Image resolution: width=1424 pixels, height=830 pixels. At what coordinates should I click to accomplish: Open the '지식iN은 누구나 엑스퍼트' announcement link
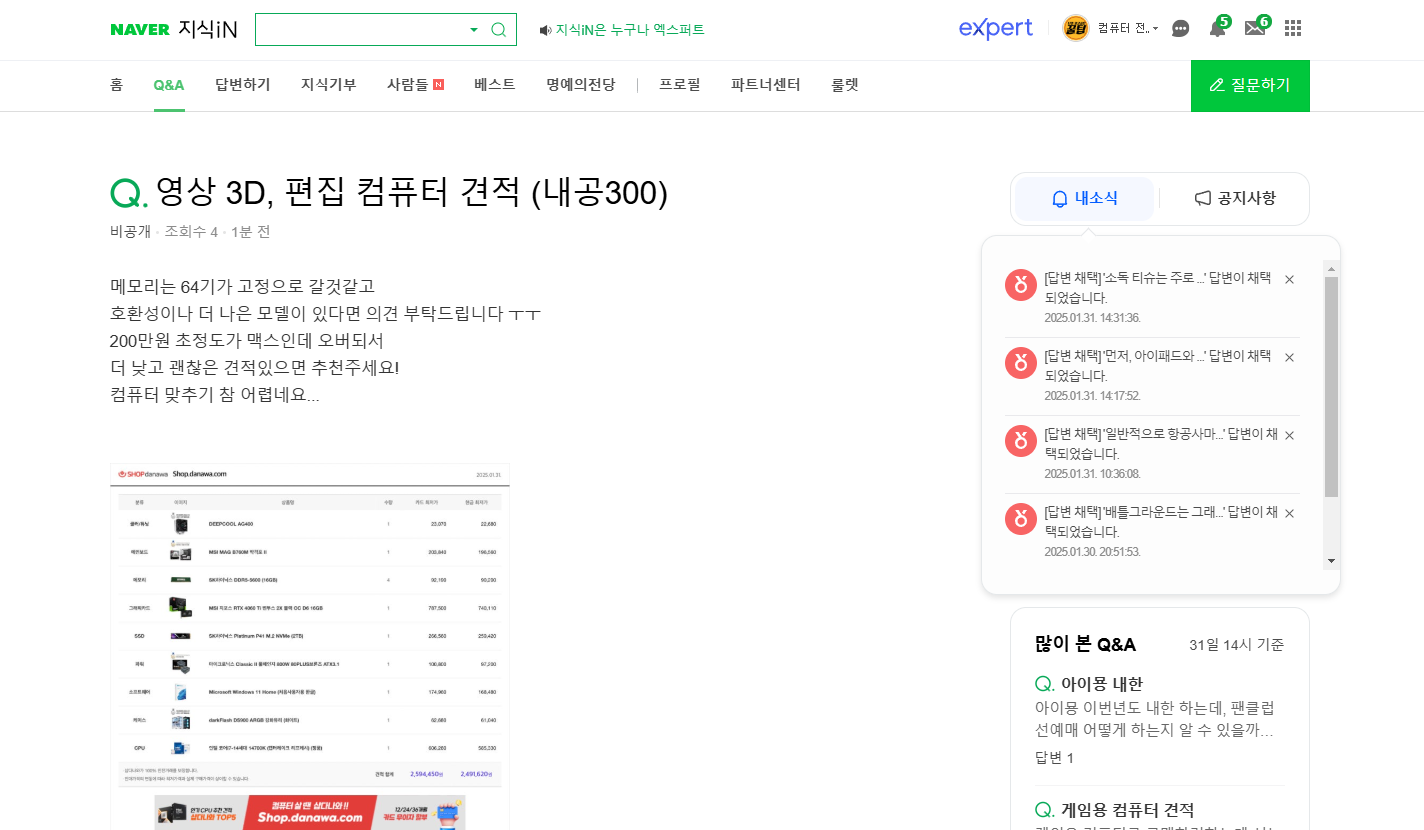pyautogui.click(x=622, y=30)
